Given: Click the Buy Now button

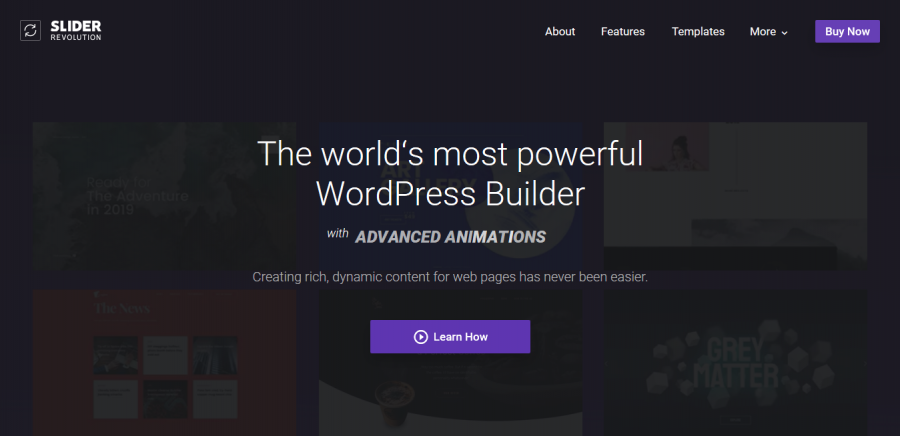Looking at the screenshot, I should coord(847,32).
